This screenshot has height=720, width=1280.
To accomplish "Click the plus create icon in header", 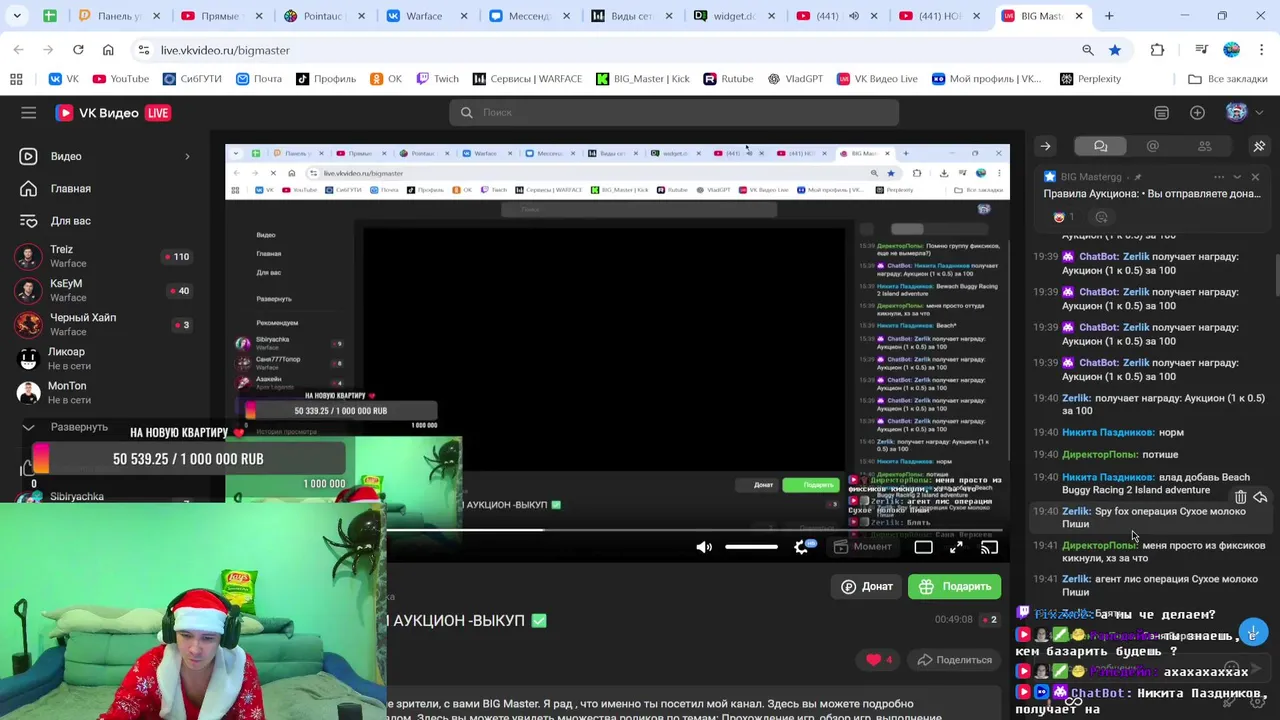I will 1197,113.
